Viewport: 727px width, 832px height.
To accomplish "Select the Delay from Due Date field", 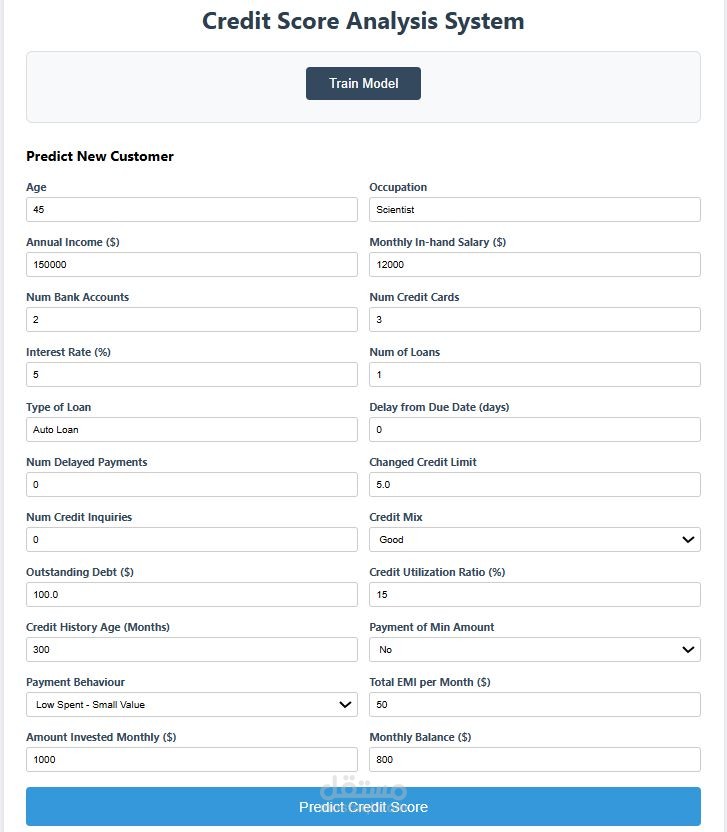I will tap(534, 429).
